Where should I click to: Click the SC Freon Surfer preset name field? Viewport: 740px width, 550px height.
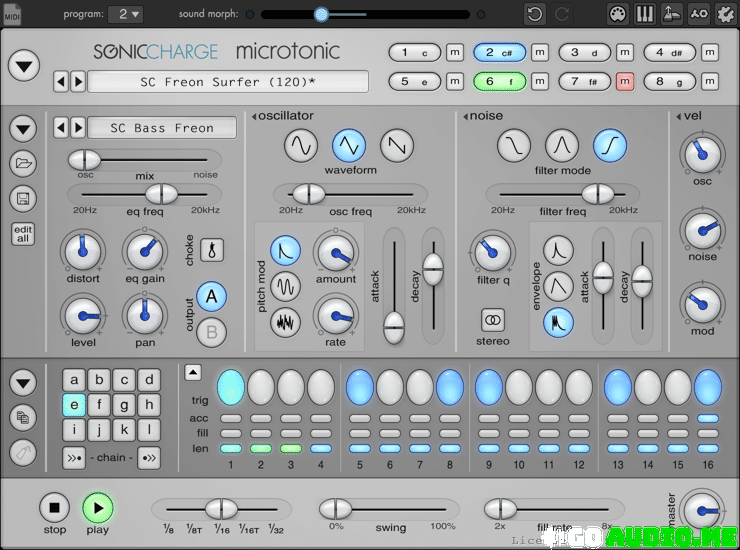228,82
